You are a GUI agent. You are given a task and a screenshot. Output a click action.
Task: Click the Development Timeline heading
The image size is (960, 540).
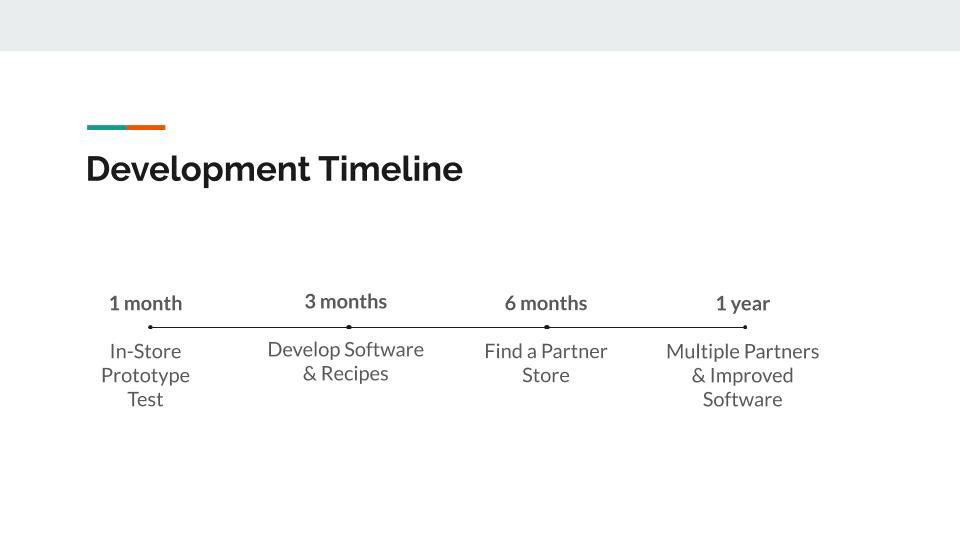point(274,170)
